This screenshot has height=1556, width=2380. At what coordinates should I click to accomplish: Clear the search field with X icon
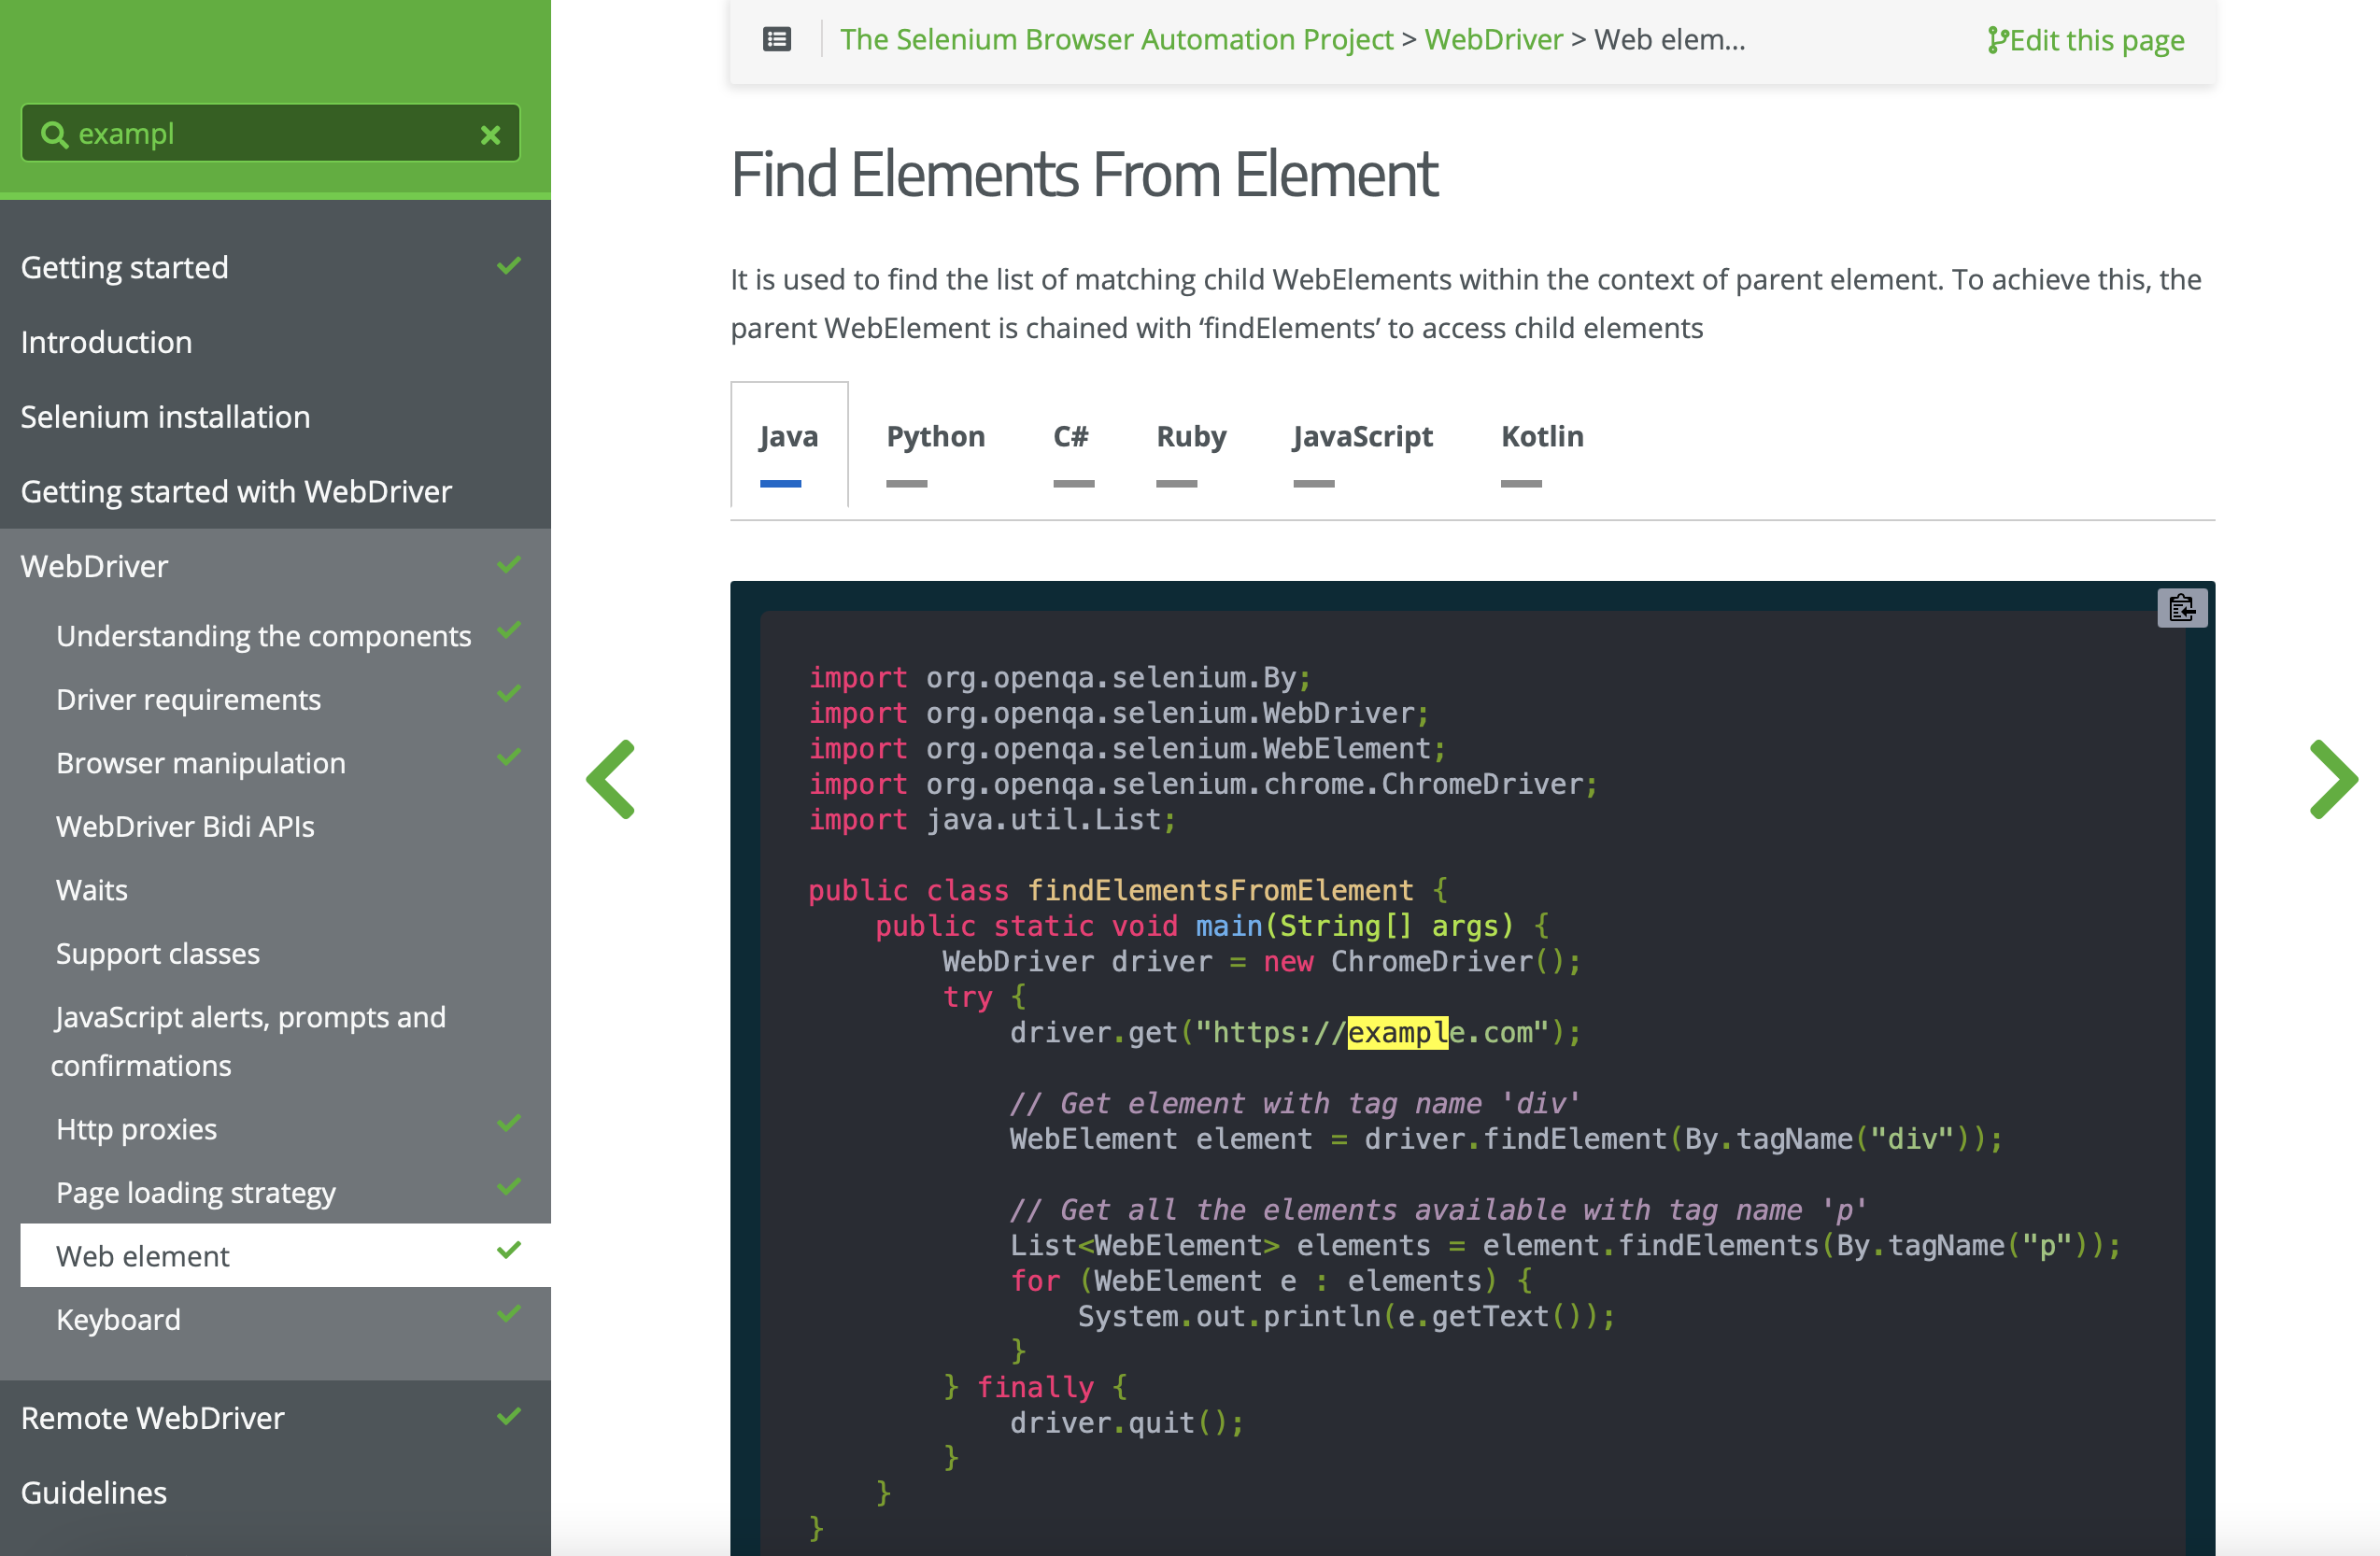pos(490,134)
